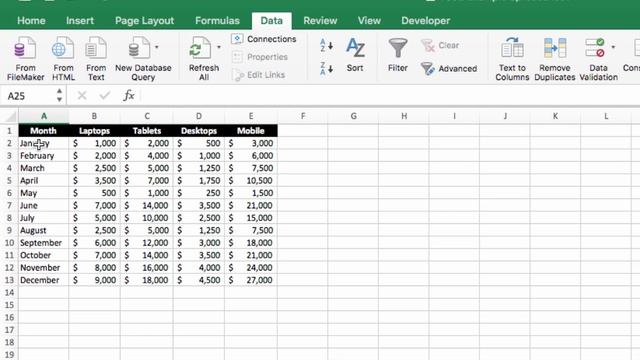This screenshot has height=360, width=640.
Task: Click the Desktops header cell
Action: tap(199, 131)
